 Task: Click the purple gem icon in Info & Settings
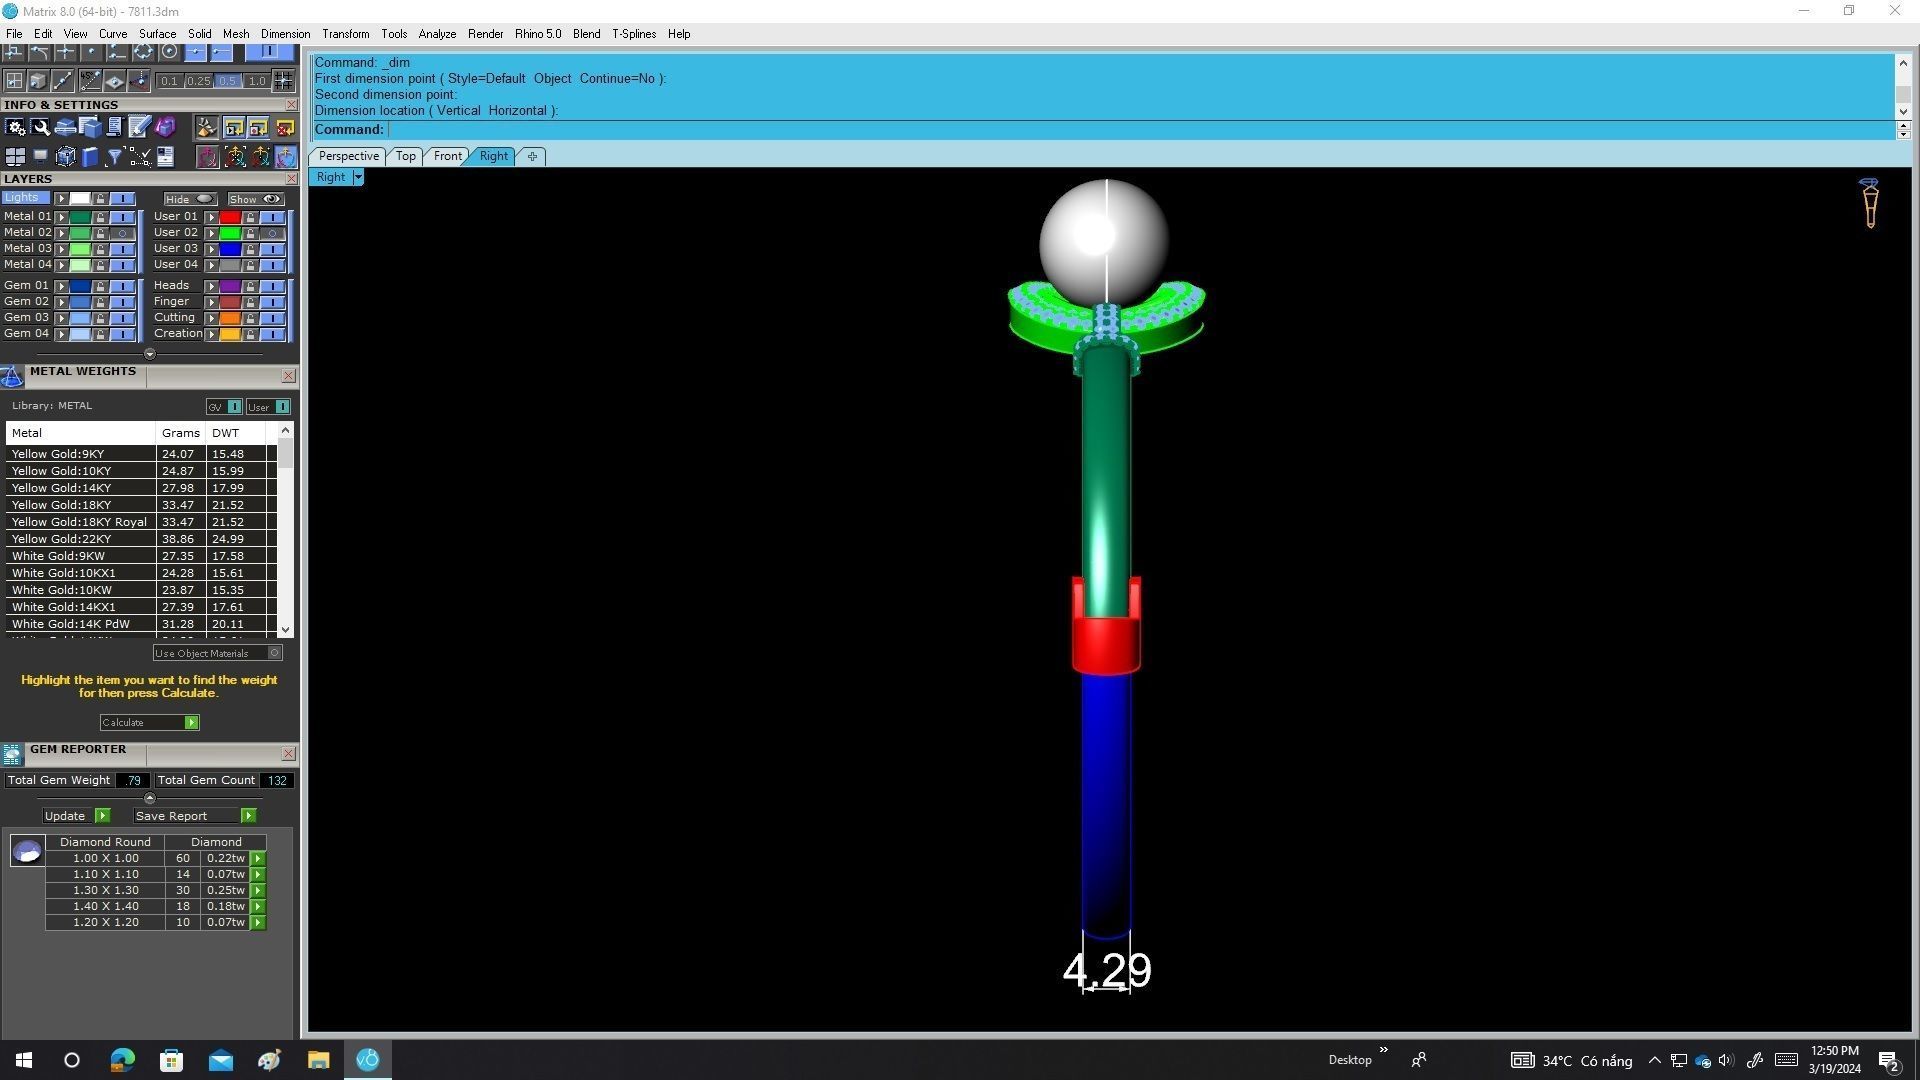point(166,127)
